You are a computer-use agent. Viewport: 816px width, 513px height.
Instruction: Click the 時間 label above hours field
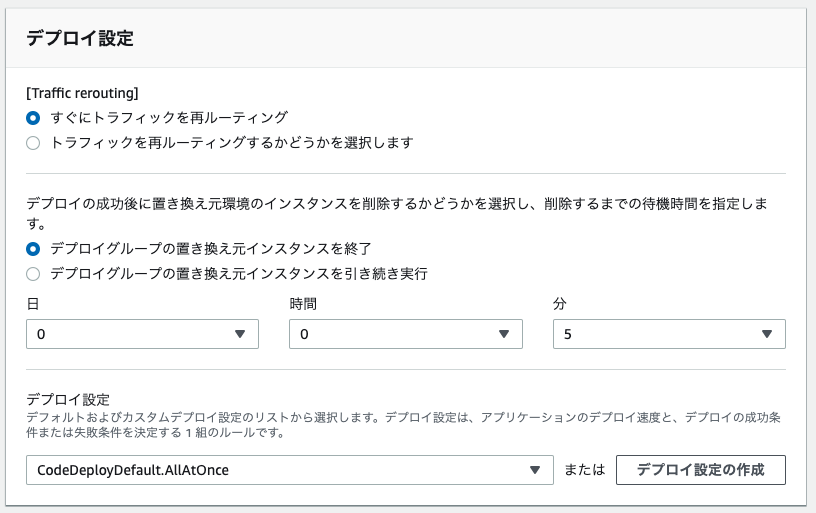click(x=302, y=301)
